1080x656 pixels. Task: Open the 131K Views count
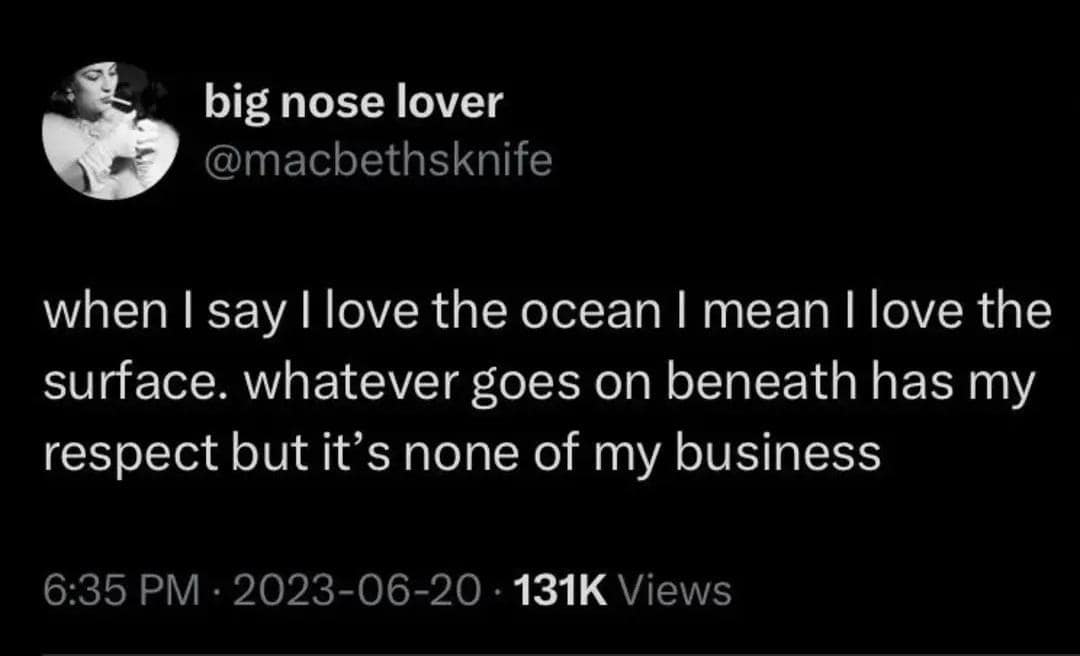click(621, 591)
